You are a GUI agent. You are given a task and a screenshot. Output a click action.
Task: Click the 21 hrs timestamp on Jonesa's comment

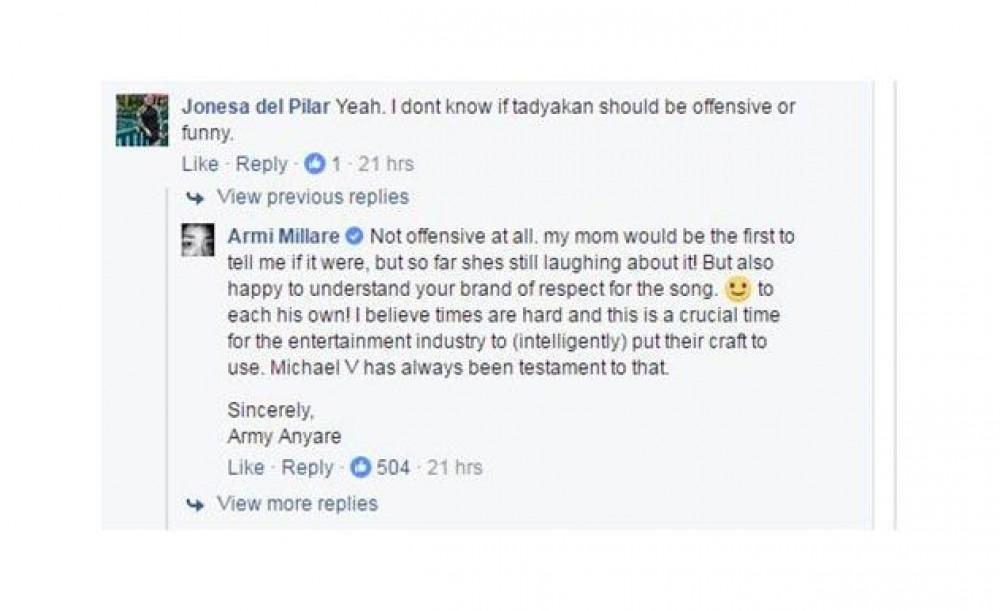pyautogui.click(x=385, y=164)
